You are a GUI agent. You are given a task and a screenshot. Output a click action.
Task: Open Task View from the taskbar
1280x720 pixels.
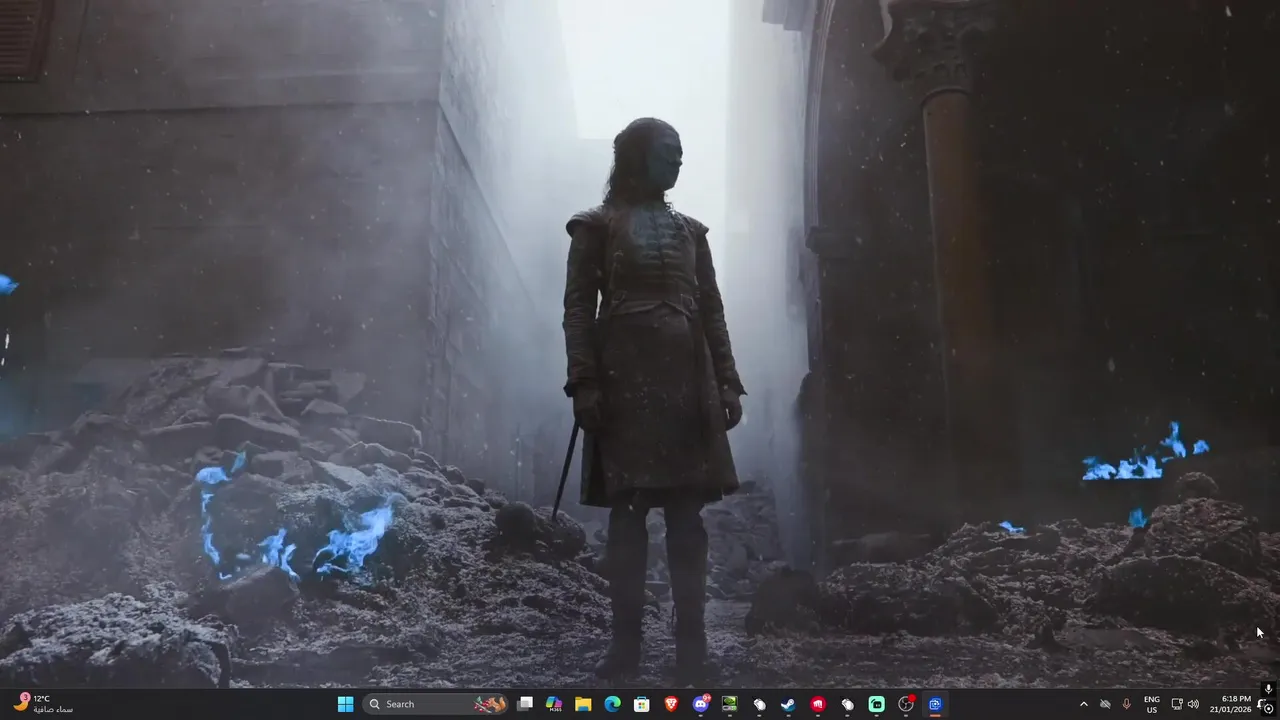click(525, 704)
